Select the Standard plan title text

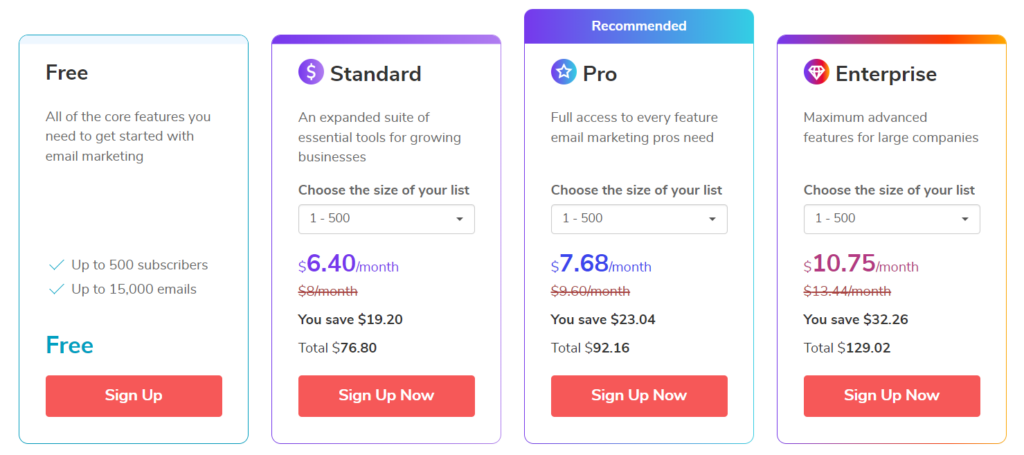pos(376,74)
